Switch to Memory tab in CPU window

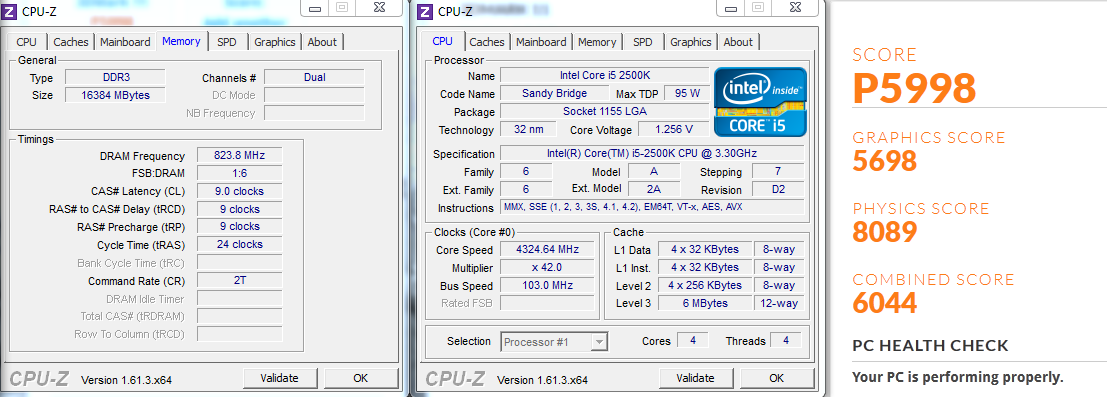coord(597,42)
